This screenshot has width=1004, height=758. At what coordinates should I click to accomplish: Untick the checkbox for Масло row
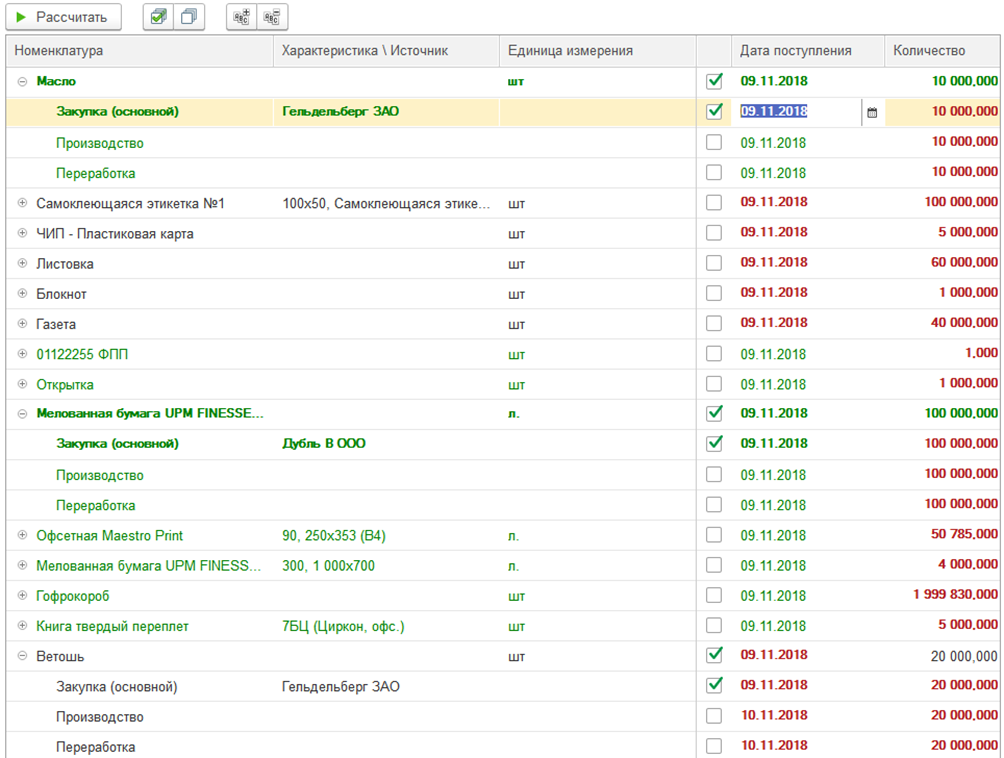pos(714,81)
